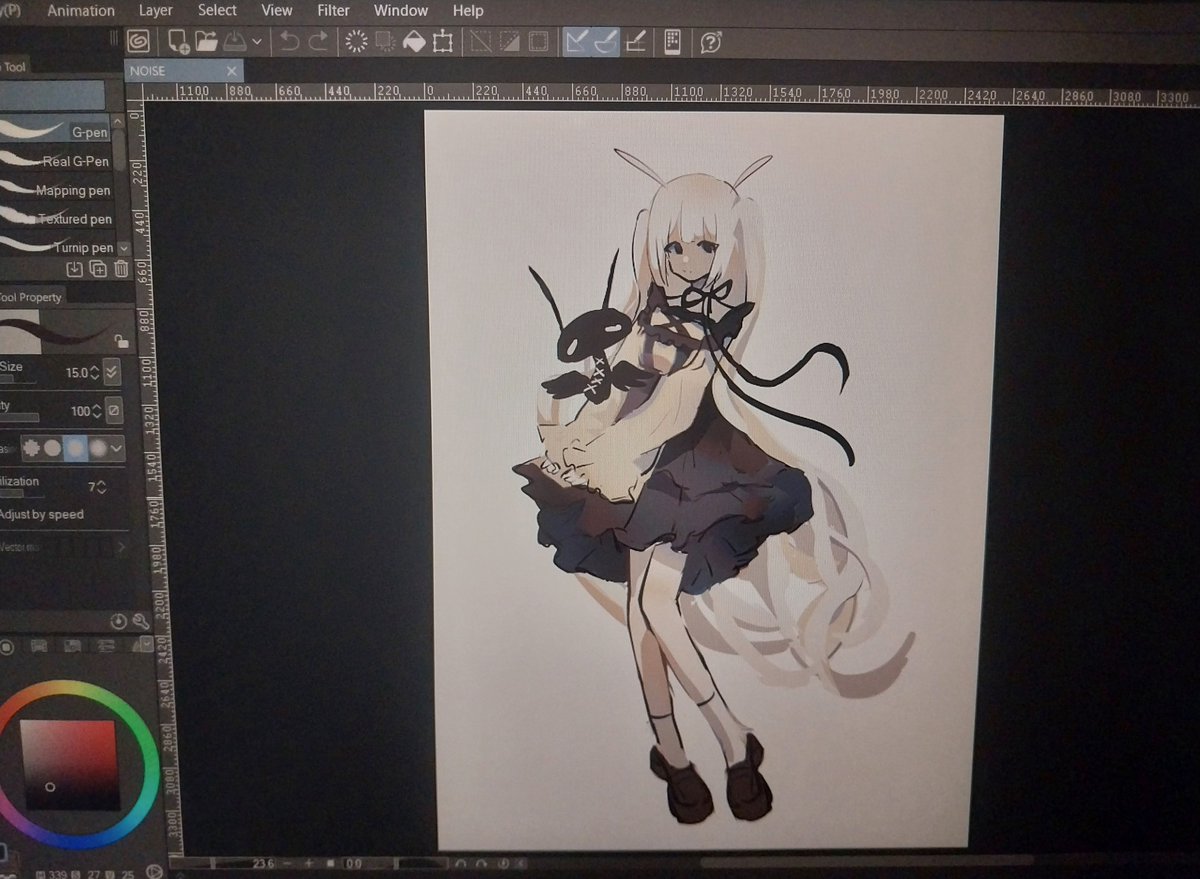Click the Clear (dotted circle) icon
The height and width of the screenshot is (879, 1200).
coord(356,41)
